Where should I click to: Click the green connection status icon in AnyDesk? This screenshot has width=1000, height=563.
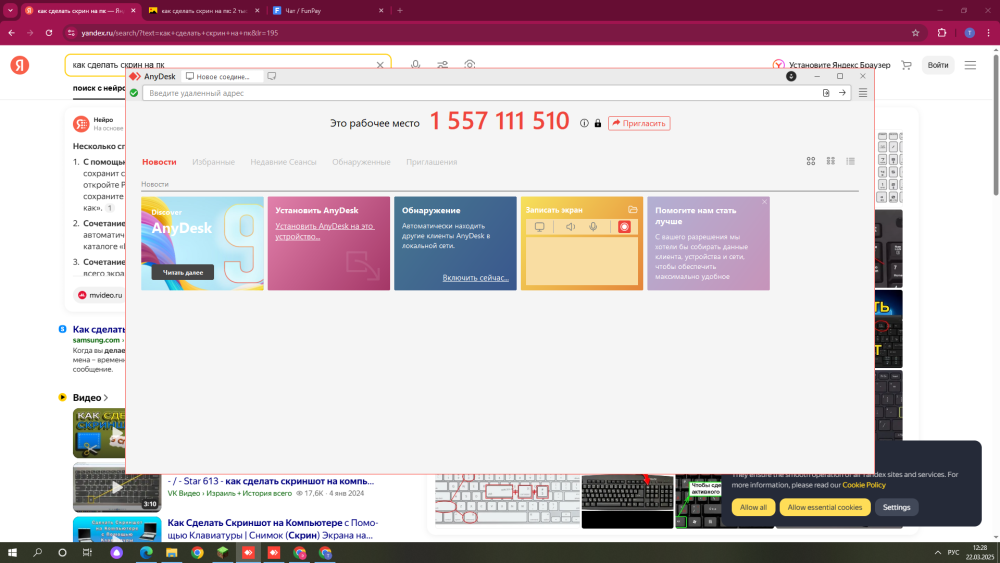(134, 93)
